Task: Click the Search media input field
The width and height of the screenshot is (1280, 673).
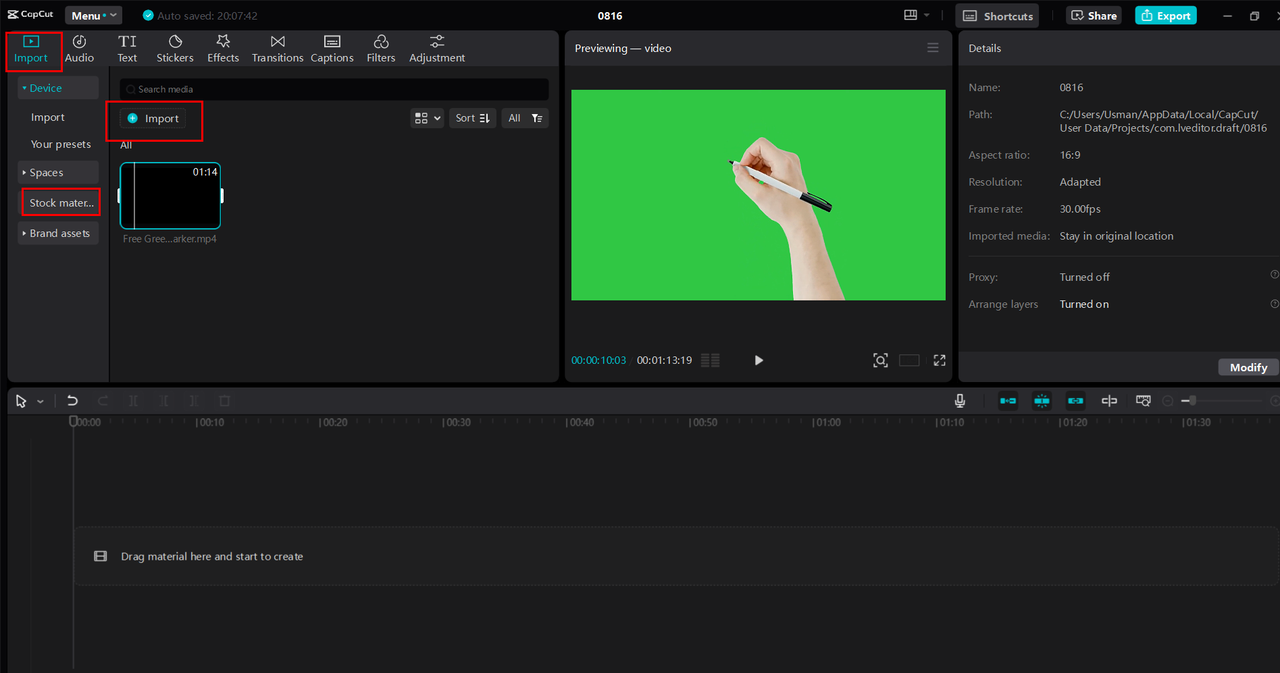Action: pos(334,89)
